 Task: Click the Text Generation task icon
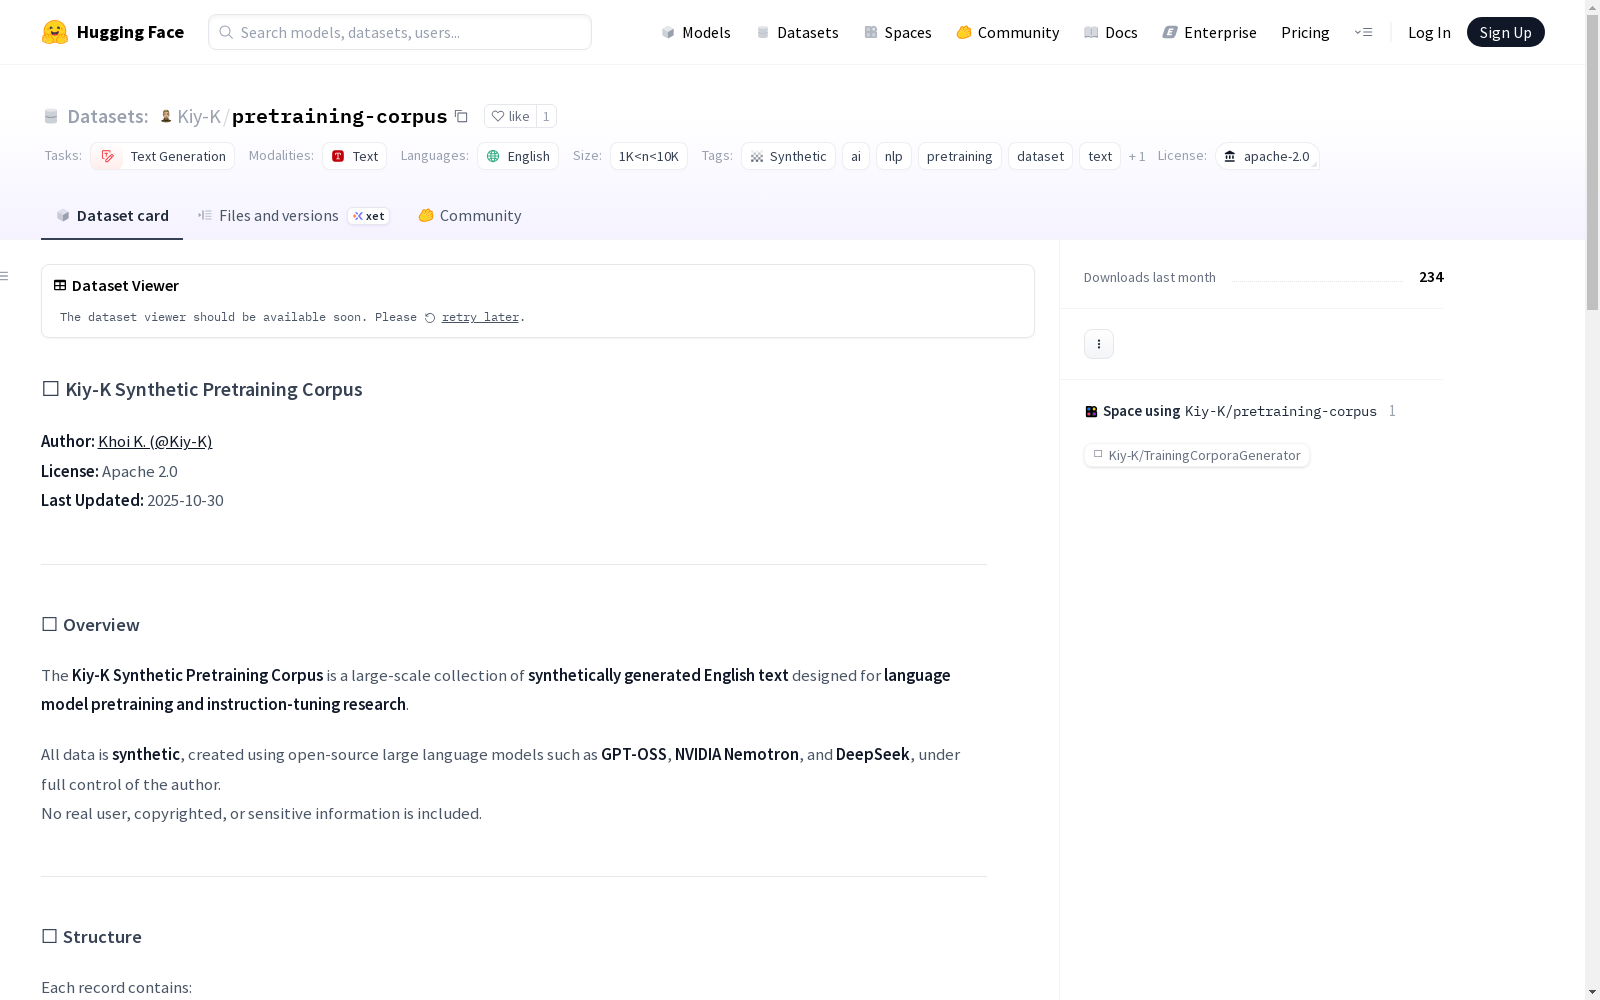pyautogui.click(x=107, y=156)
